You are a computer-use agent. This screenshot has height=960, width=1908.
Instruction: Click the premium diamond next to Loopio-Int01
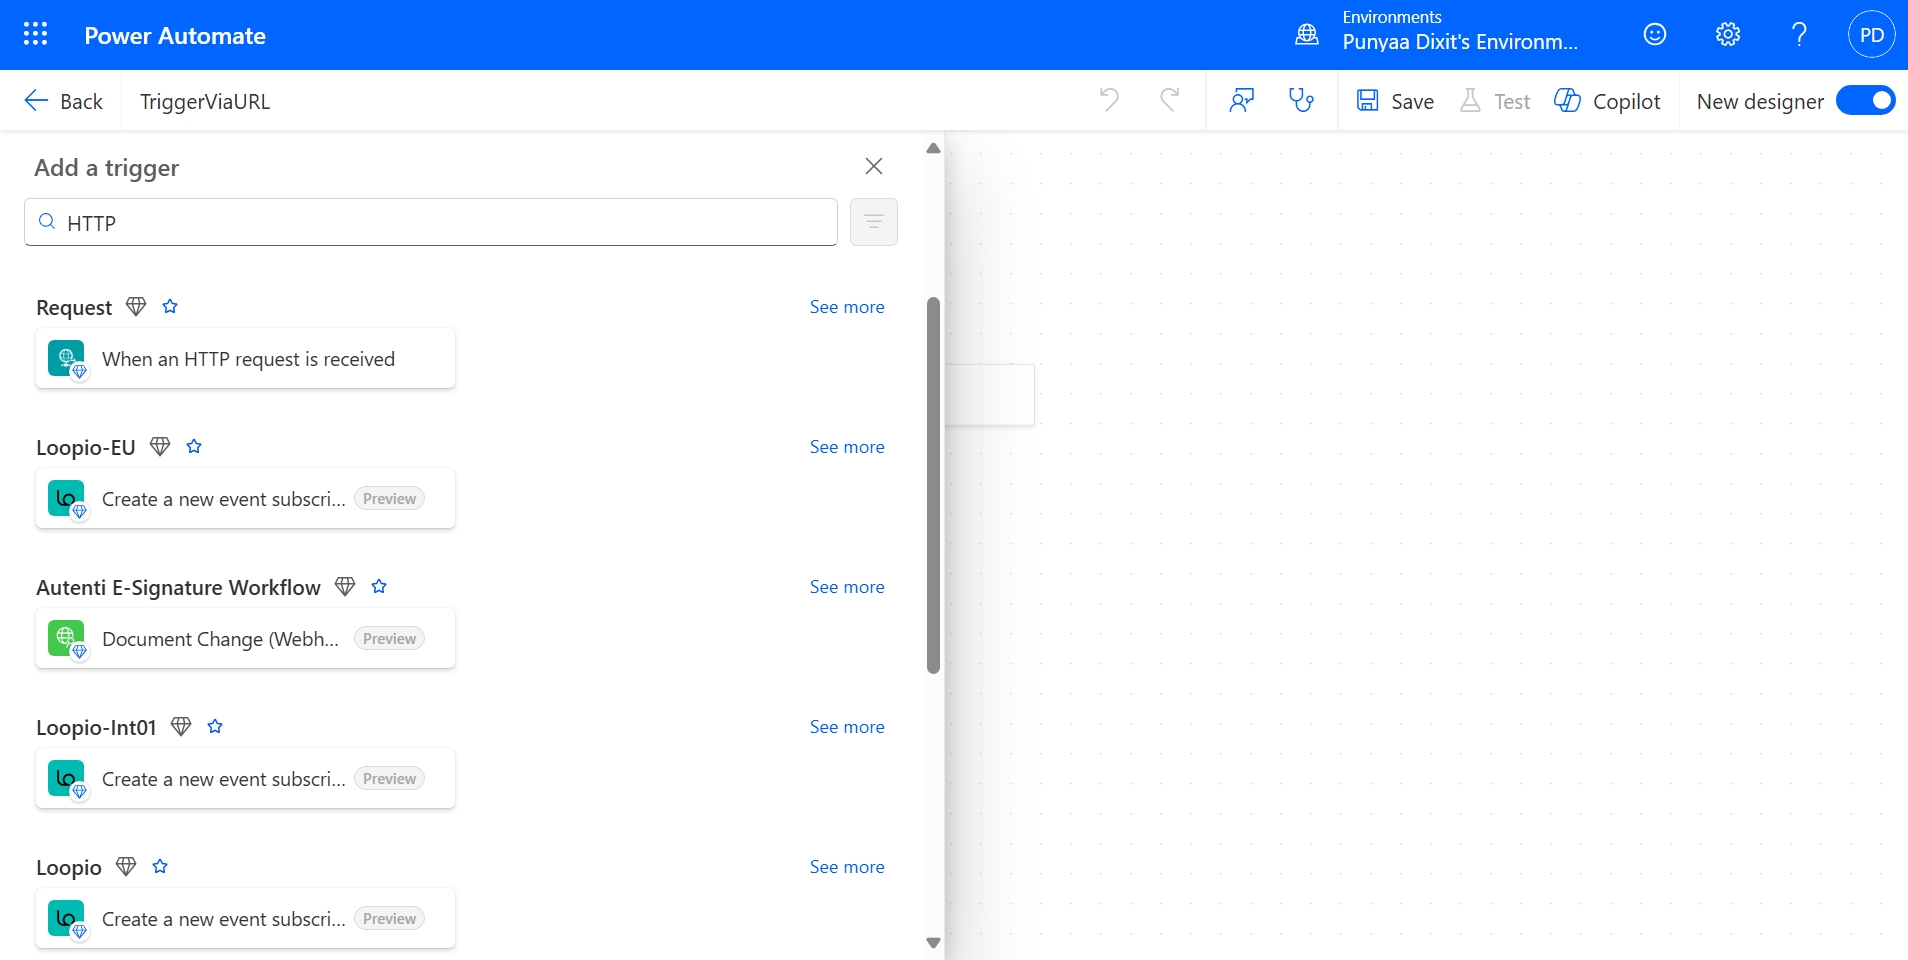pyautogui.click(x=181, y=727)
